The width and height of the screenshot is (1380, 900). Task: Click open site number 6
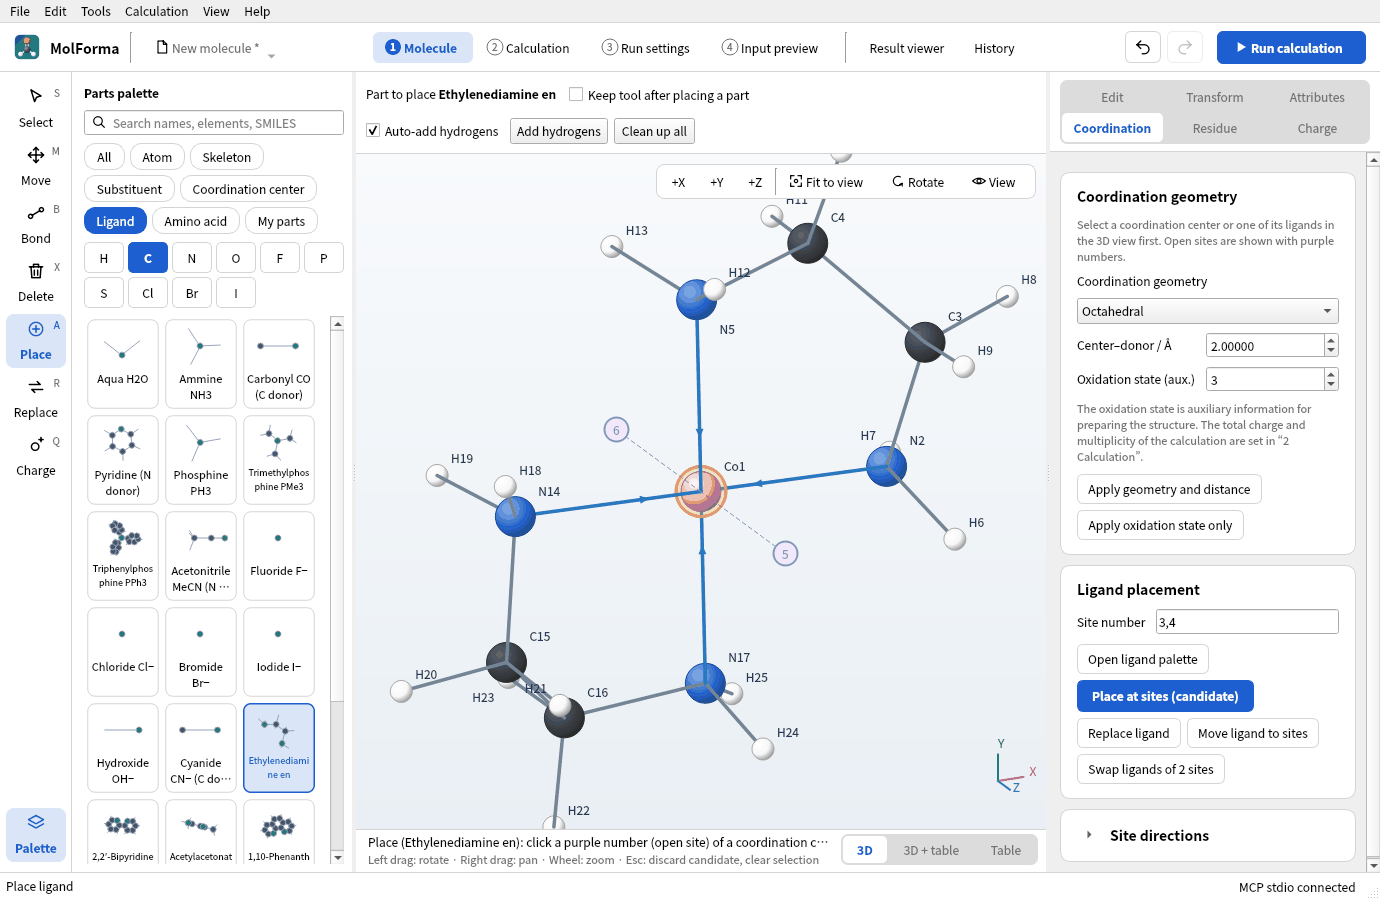point(616,430)
